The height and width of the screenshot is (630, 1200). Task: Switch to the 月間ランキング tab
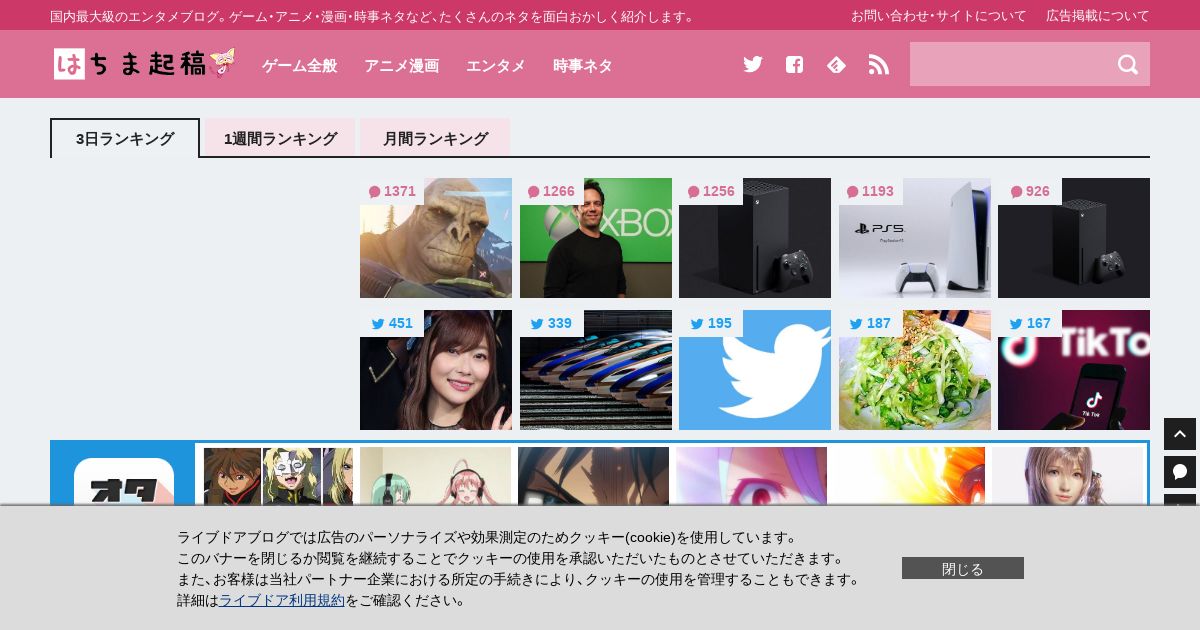coord(435,138)
